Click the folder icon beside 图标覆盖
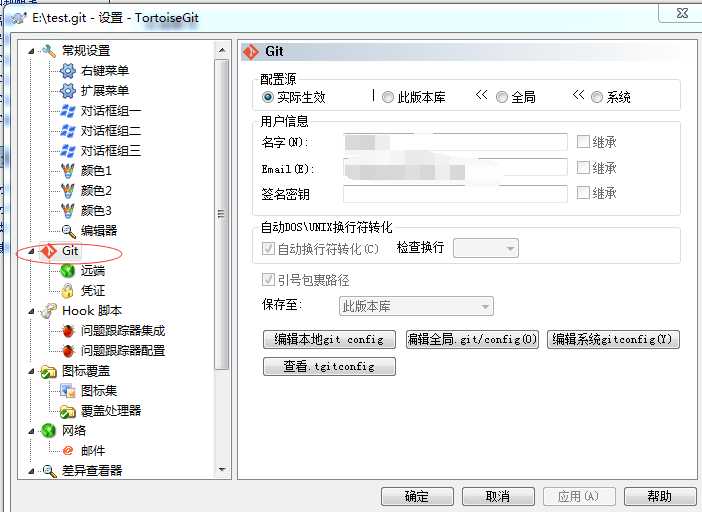The height and width of the screenshot is (512, 702). click(x=48, y=371)
